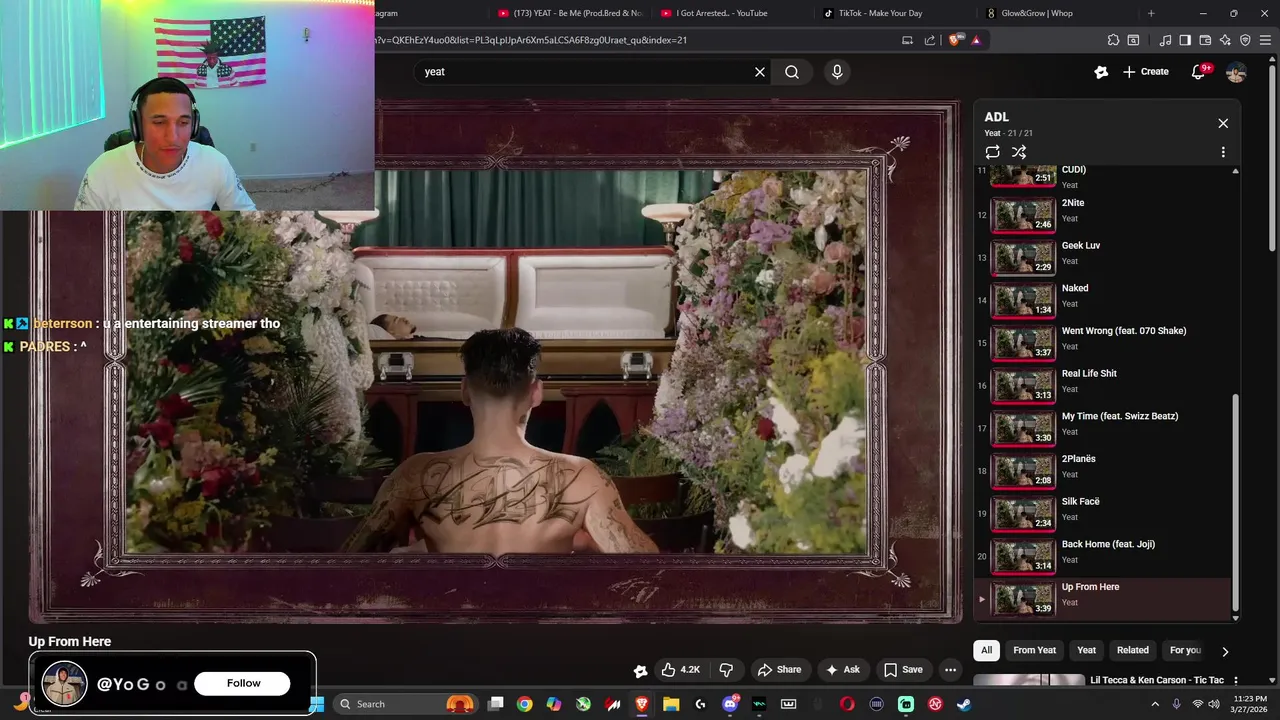Image resolution: width=1280 pixels, height=720 pixels.
Task: Open the account avatar menu
Action: coord(1236,72)
